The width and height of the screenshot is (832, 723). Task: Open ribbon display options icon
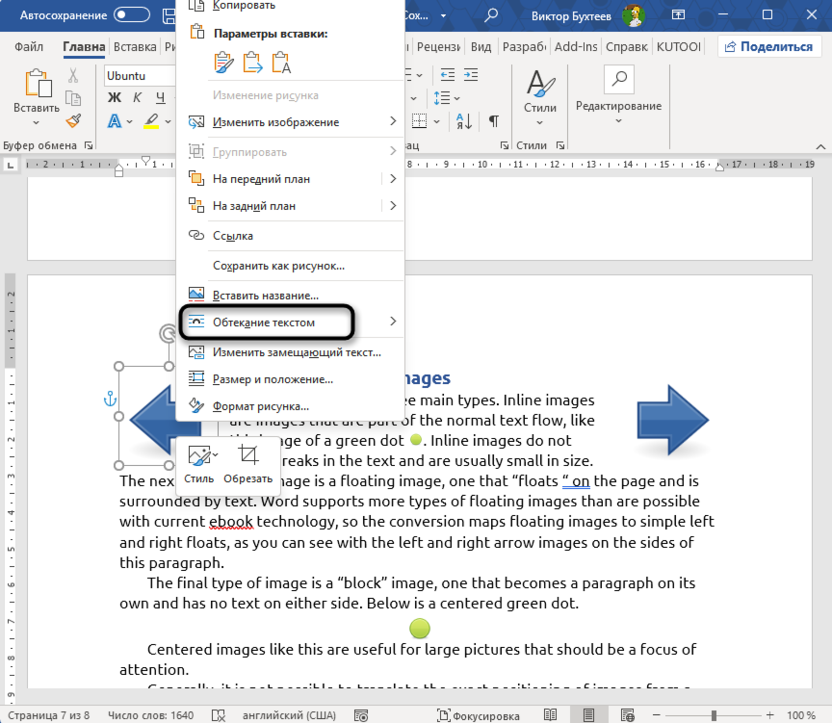click(x=678, y=15)
